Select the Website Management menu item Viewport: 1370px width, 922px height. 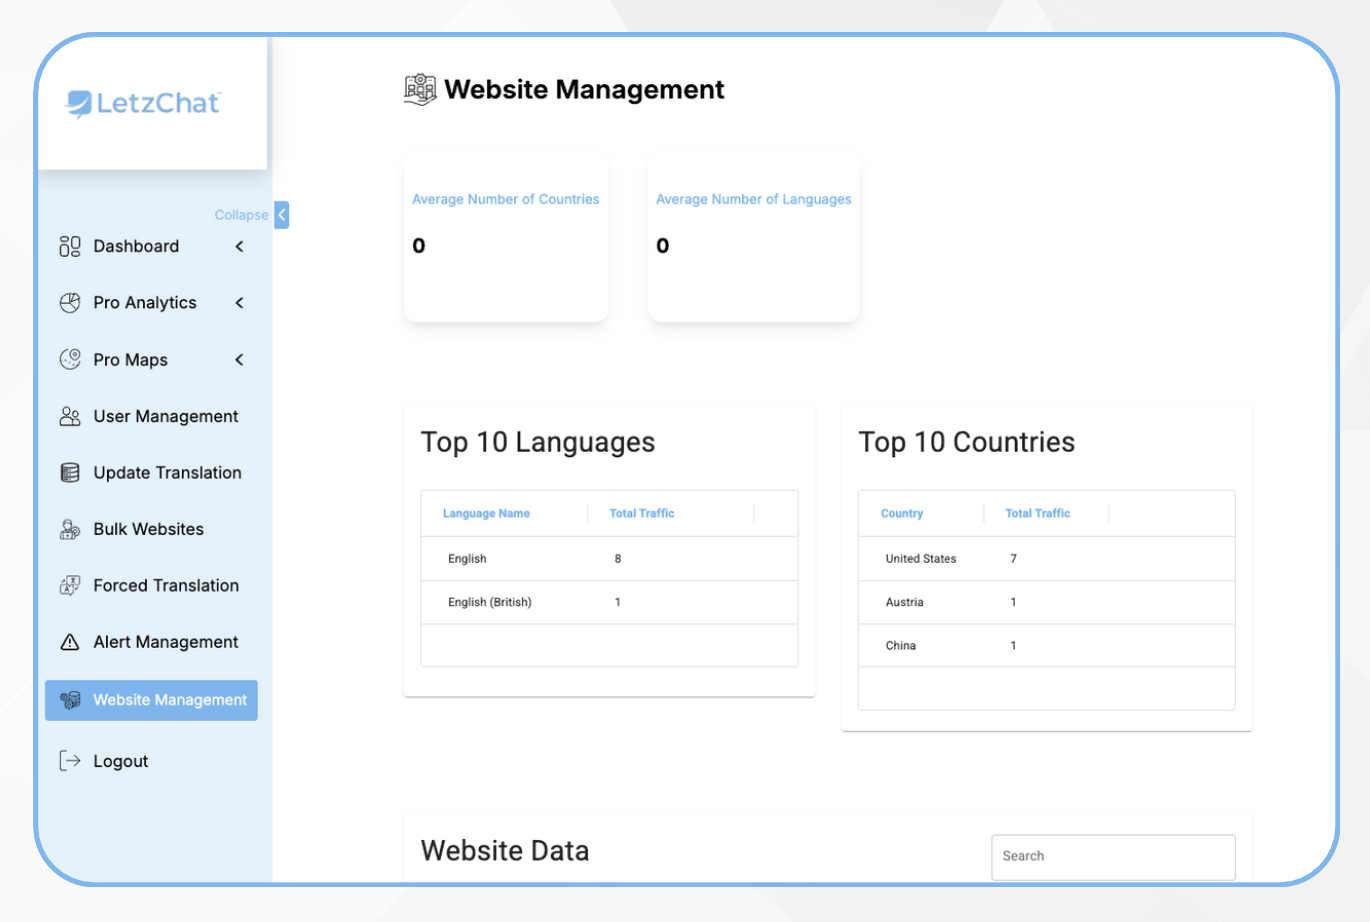click(151, 700)
